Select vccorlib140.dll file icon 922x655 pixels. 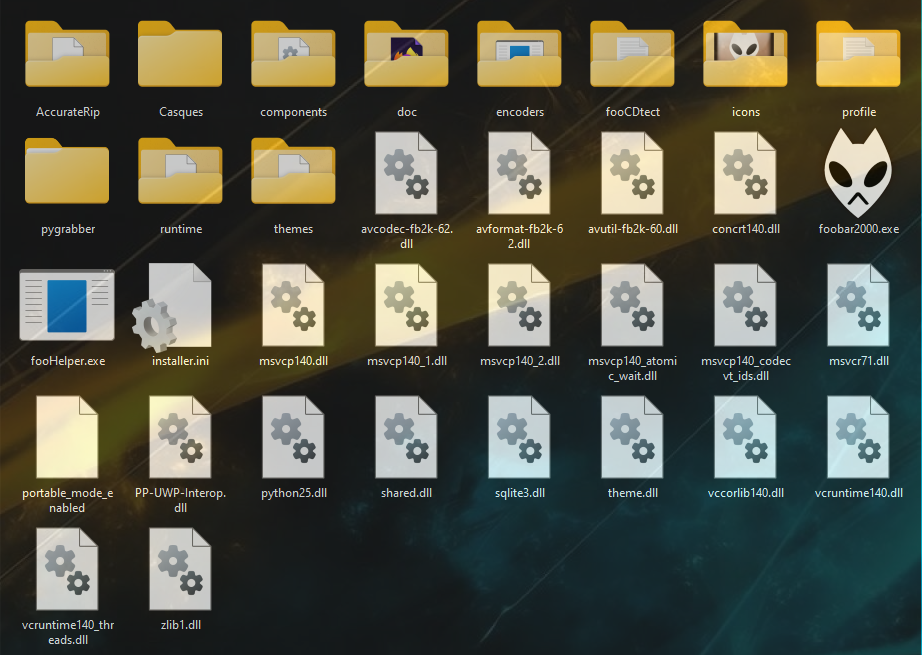click(x=745, y=437)
